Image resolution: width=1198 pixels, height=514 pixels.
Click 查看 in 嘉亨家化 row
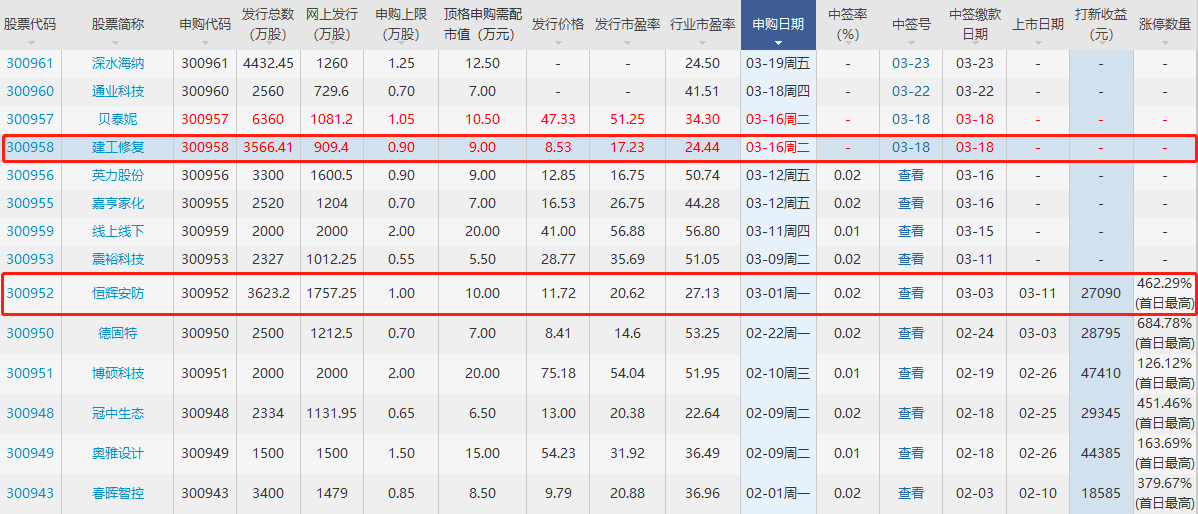pos(911,203)
